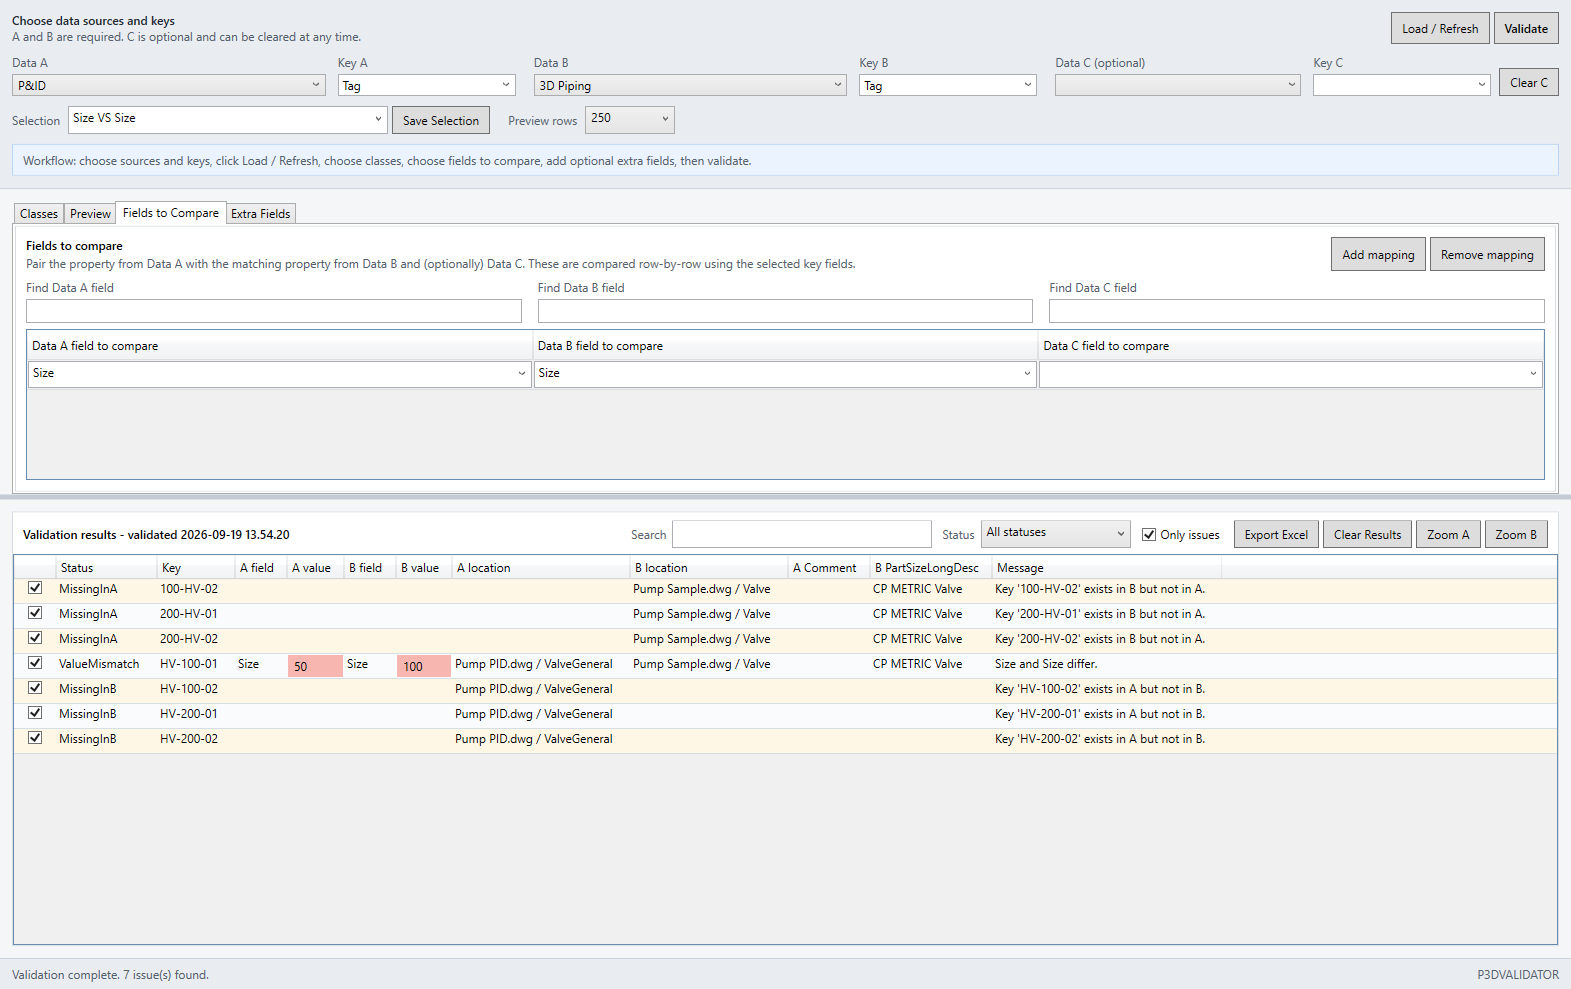Toggle the Only issues checkbox

[1149, 535]
